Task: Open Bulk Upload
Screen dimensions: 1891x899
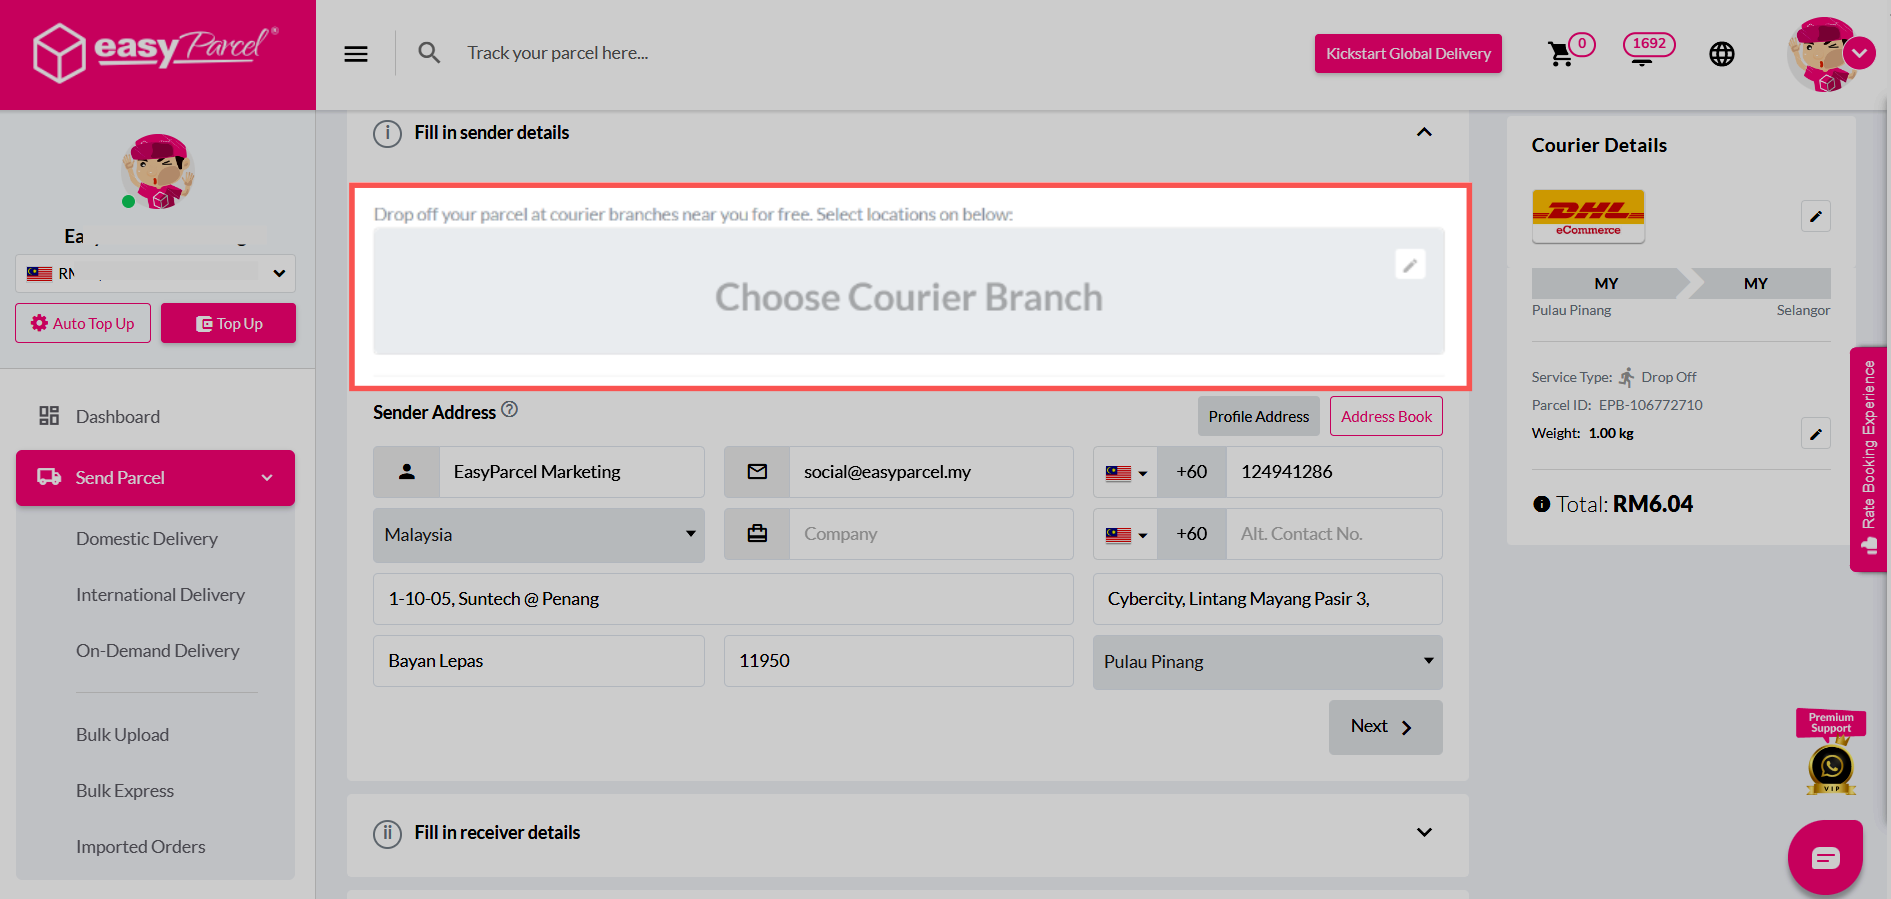Action: click(x=122, y=735)
